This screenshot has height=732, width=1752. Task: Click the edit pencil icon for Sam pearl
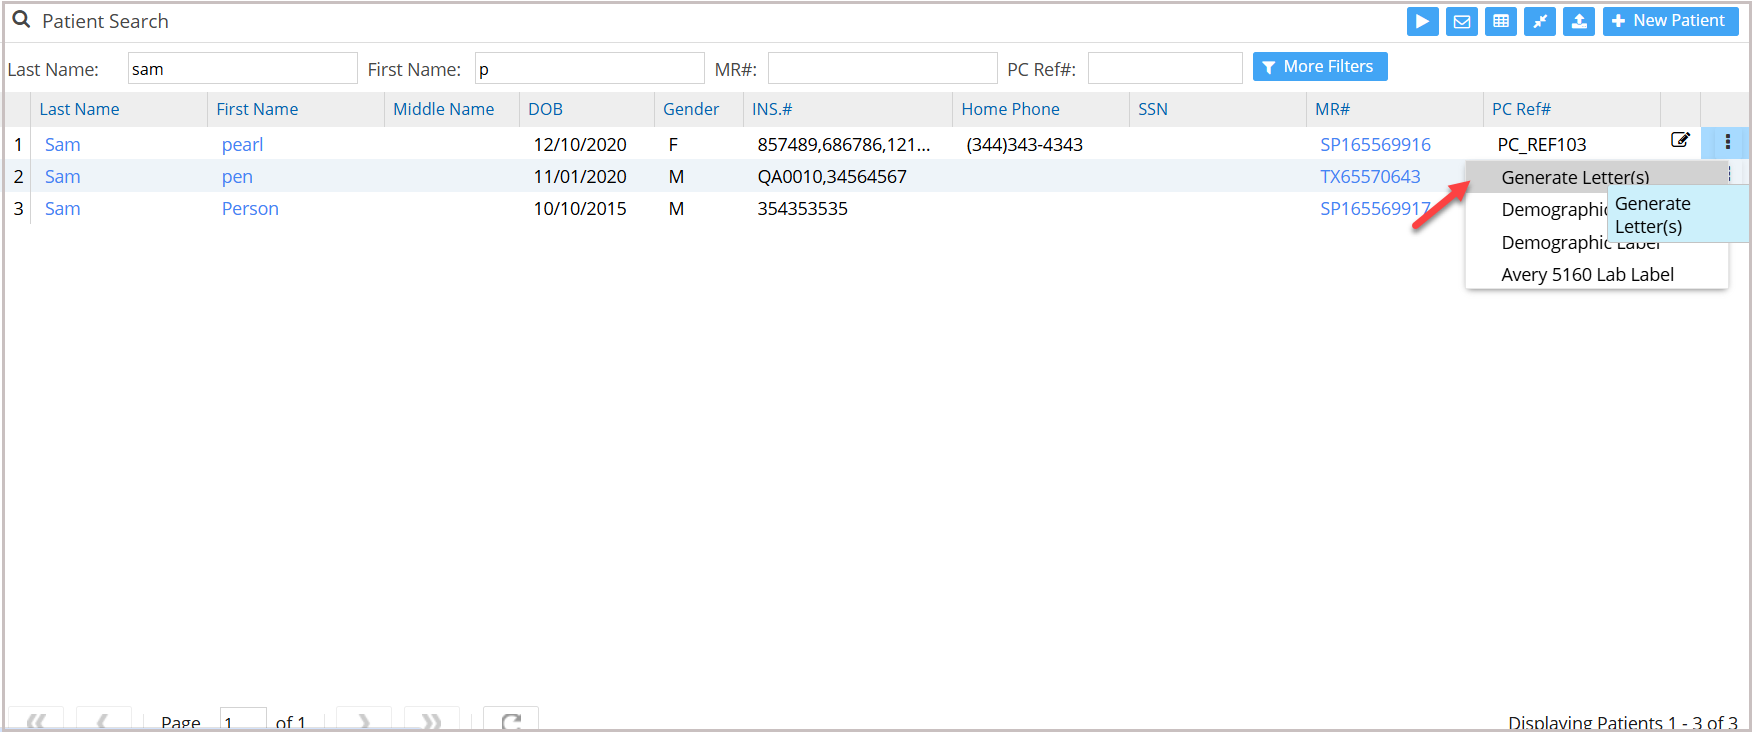1680,141
